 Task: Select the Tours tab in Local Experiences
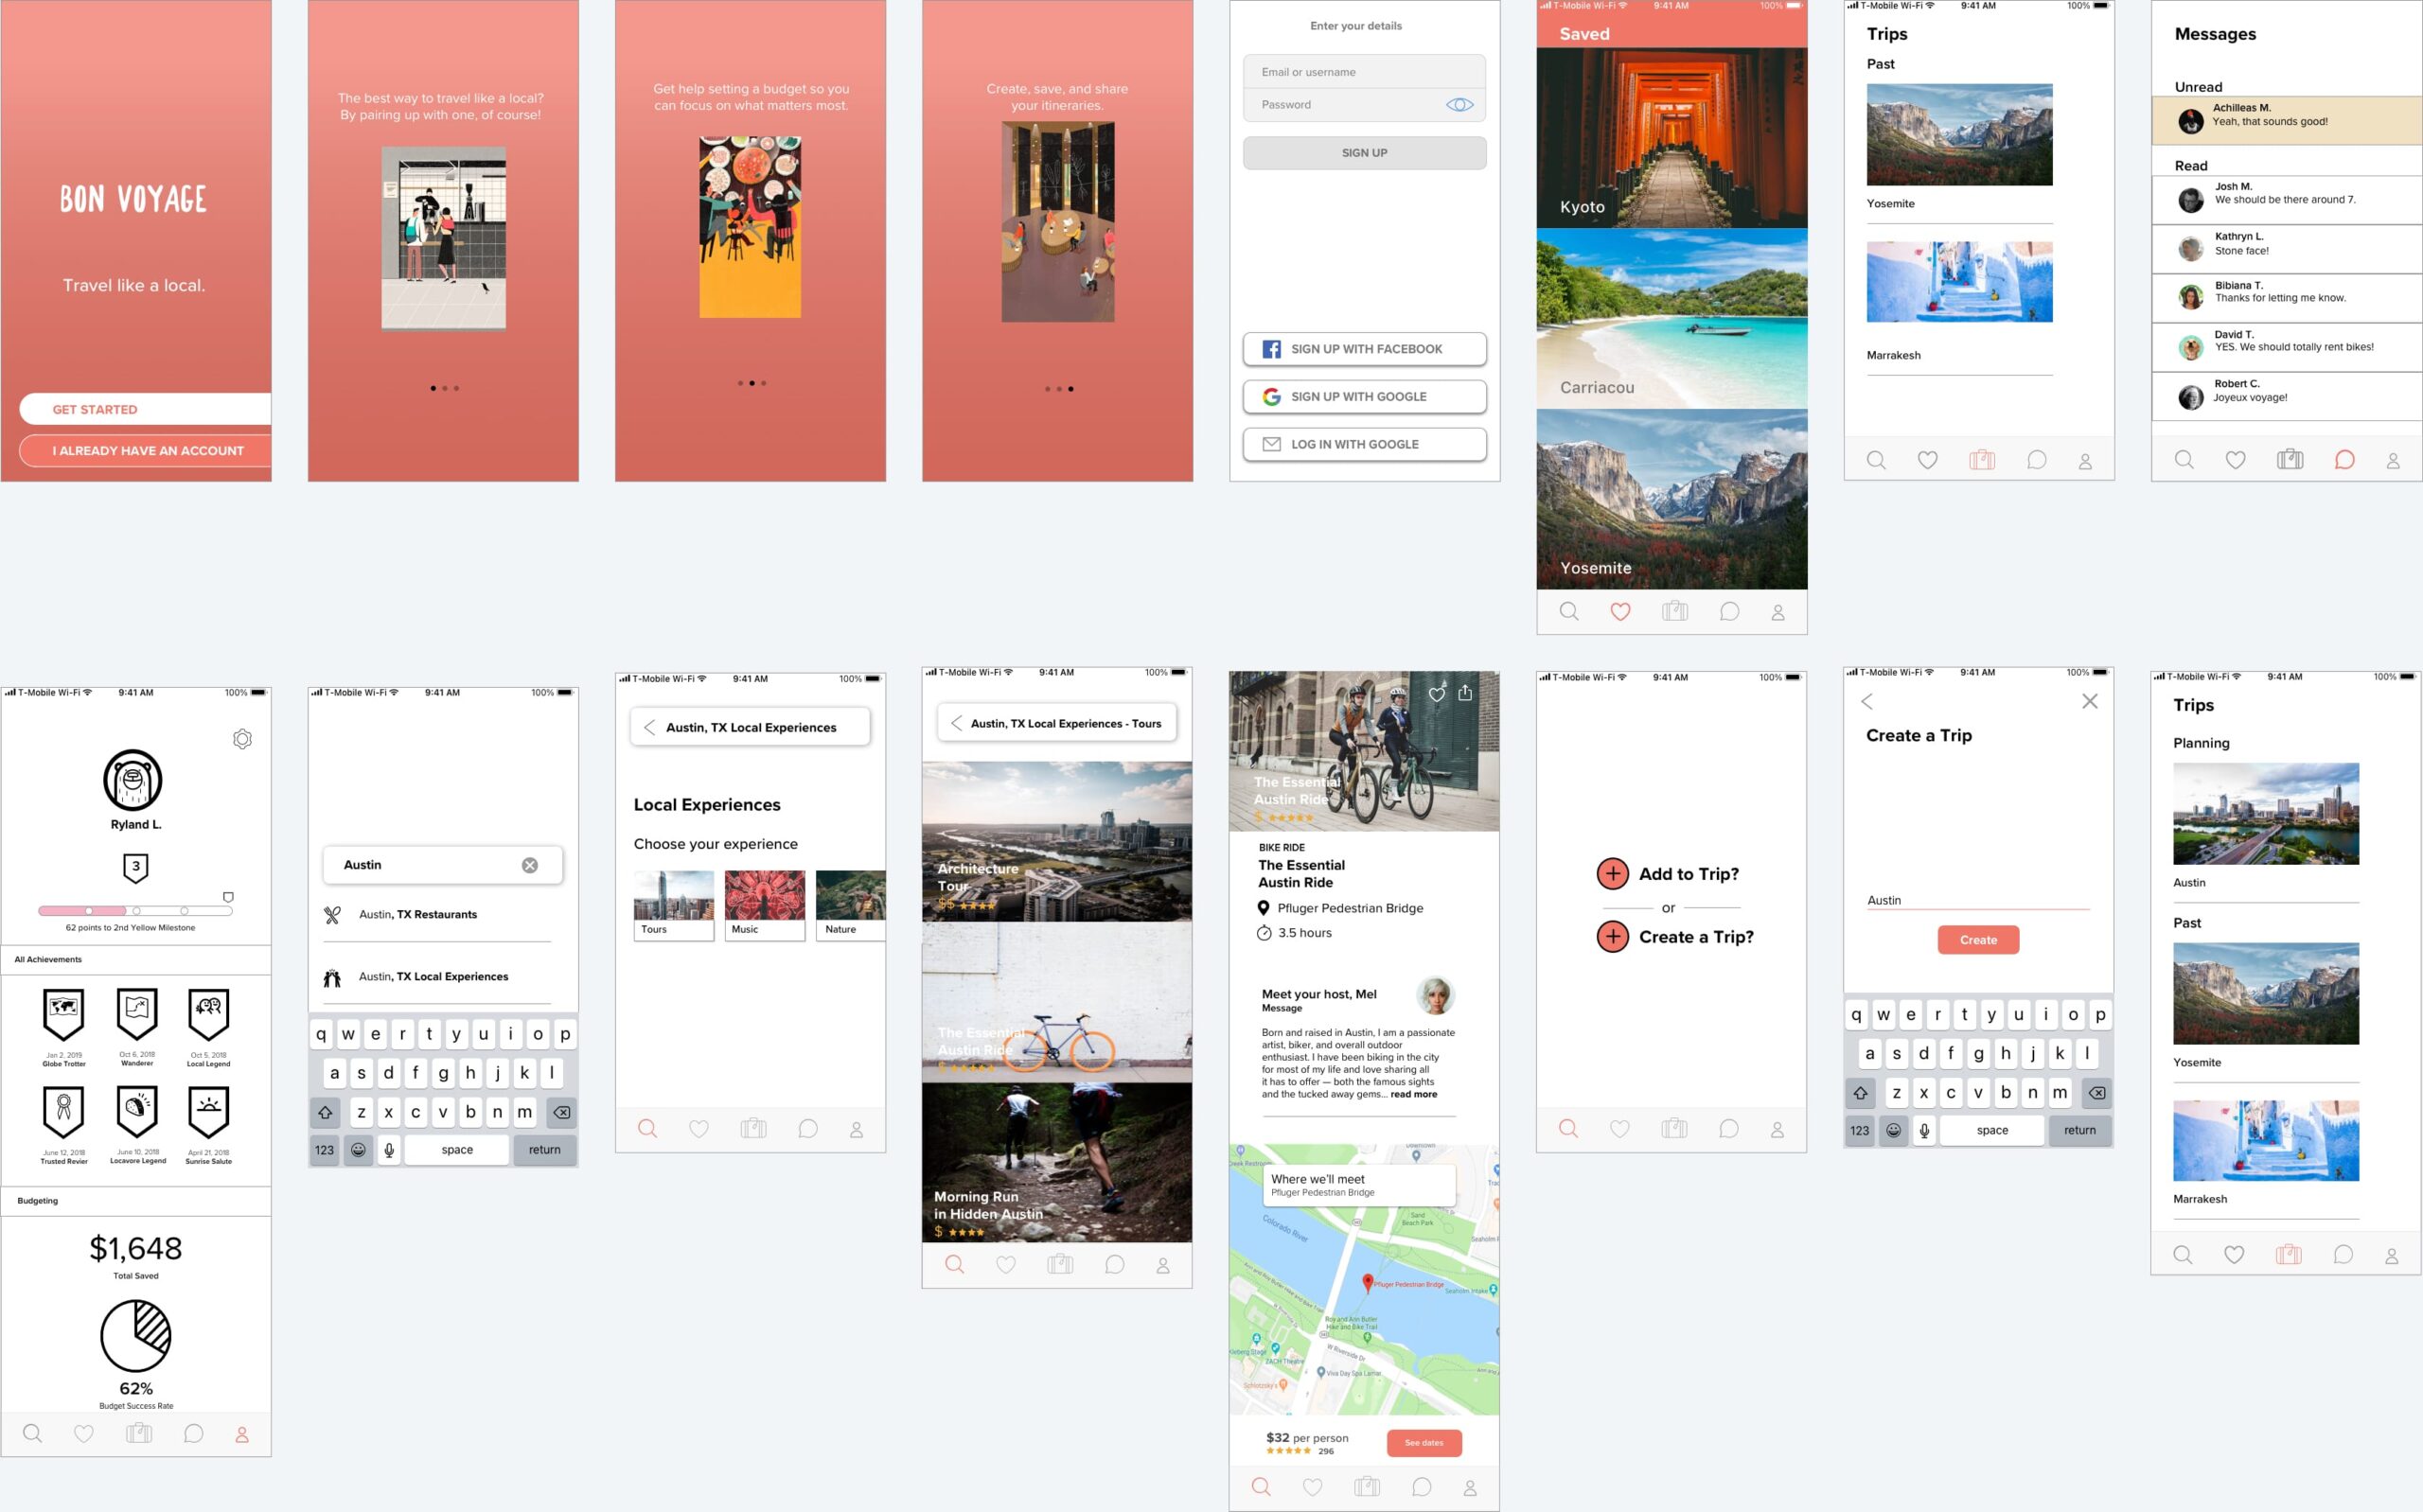[669, 905]
